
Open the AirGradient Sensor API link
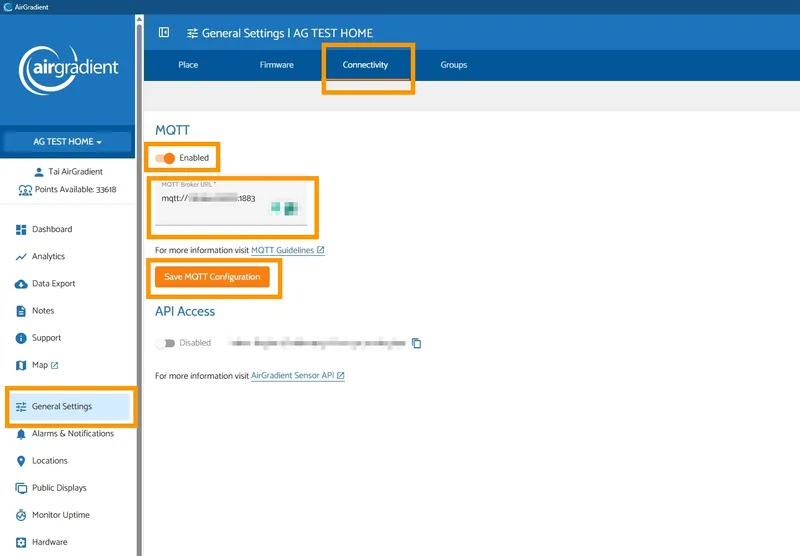point(297,375)
